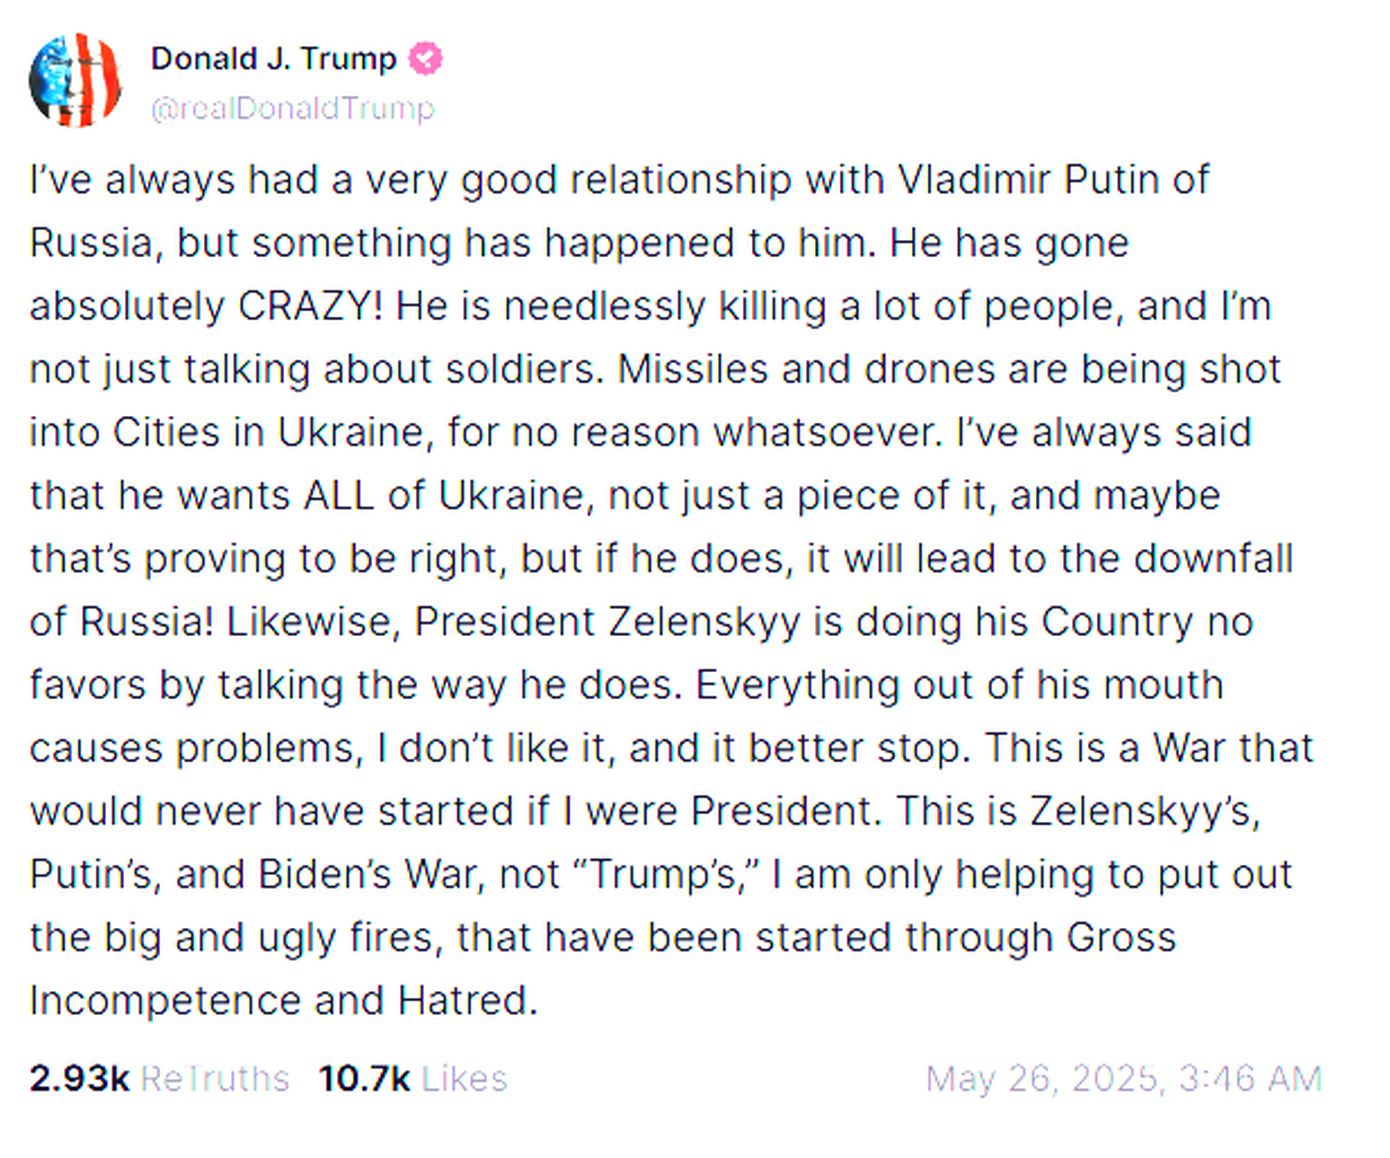The width and height of the screenshot is (1390, 1158).
Task: Click the 10.7k likes count
Action: point(364,1078)
